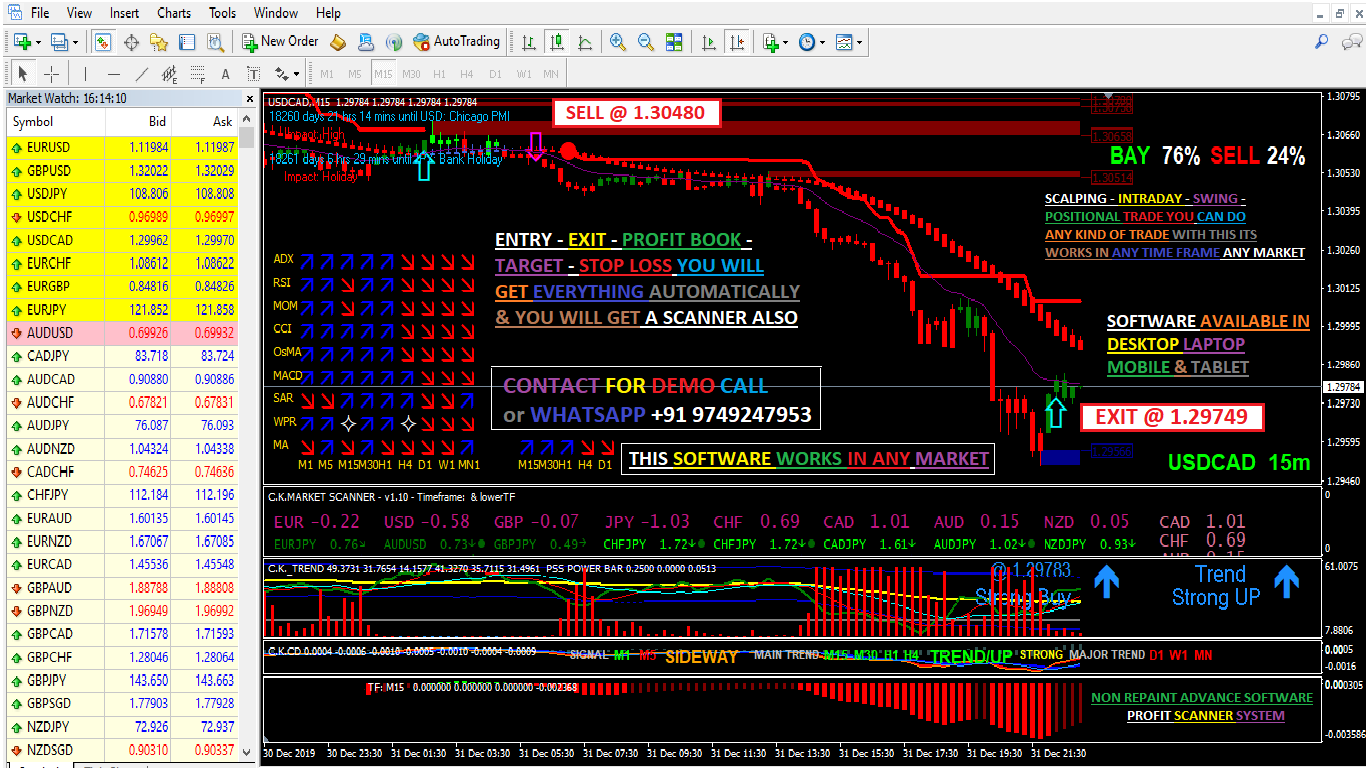Expand the New Chart dropdown arrow
The height and width of the screenshot is (768, 1366).
click(x=38, y=43)
